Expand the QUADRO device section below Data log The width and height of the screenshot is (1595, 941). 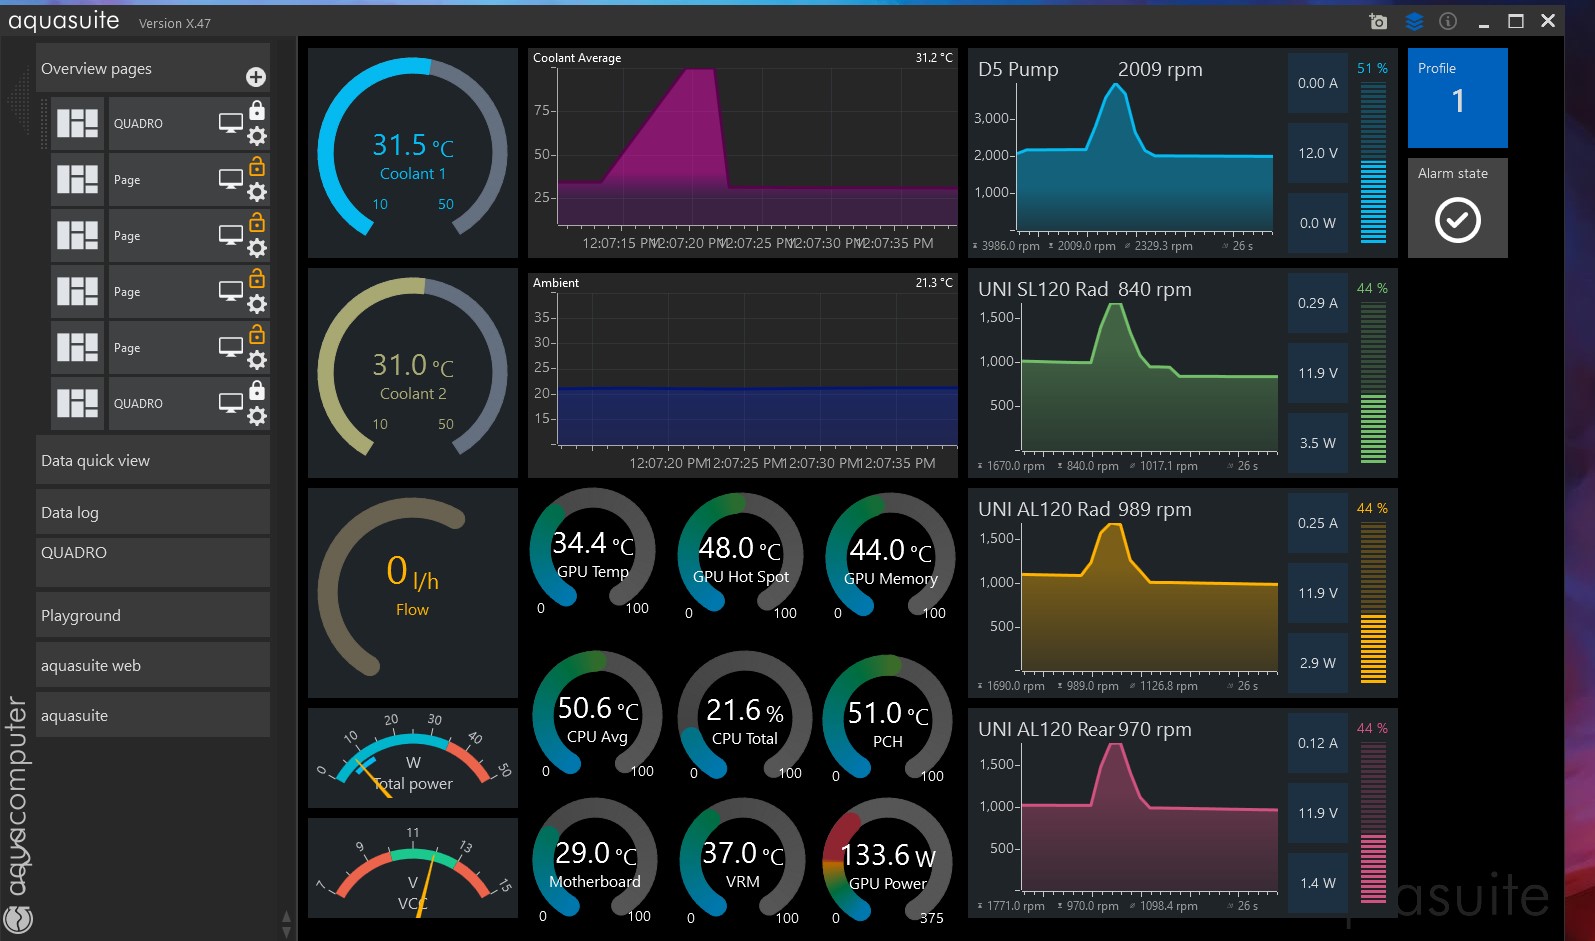[x=153, y=562]
